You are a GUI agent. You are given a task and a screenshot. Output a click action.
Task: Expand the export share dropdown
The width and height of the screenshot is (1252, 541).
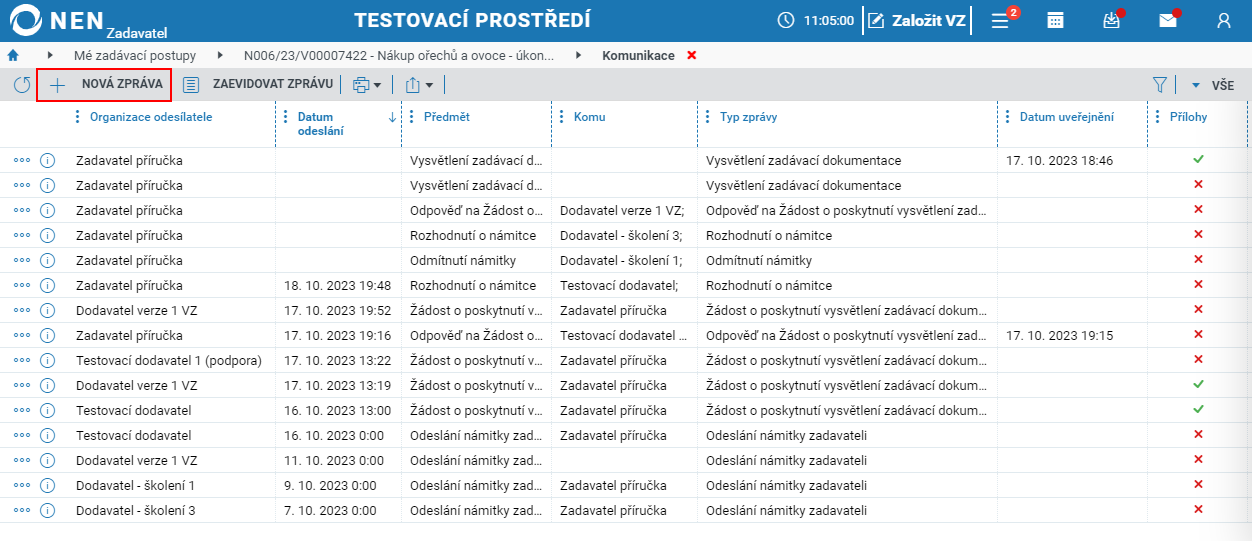coord(419,85)
